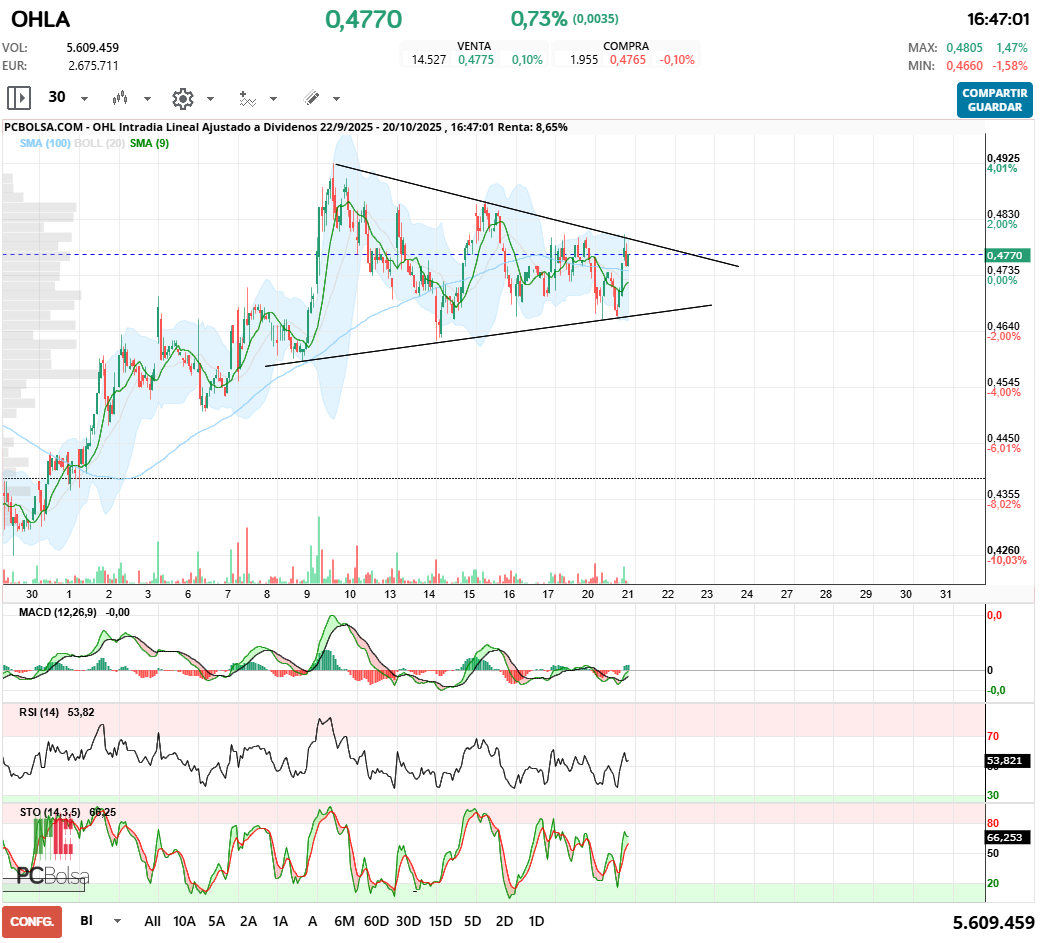Select the 10A time range
Screen dimensions: 1048x943
pos(184,921)
